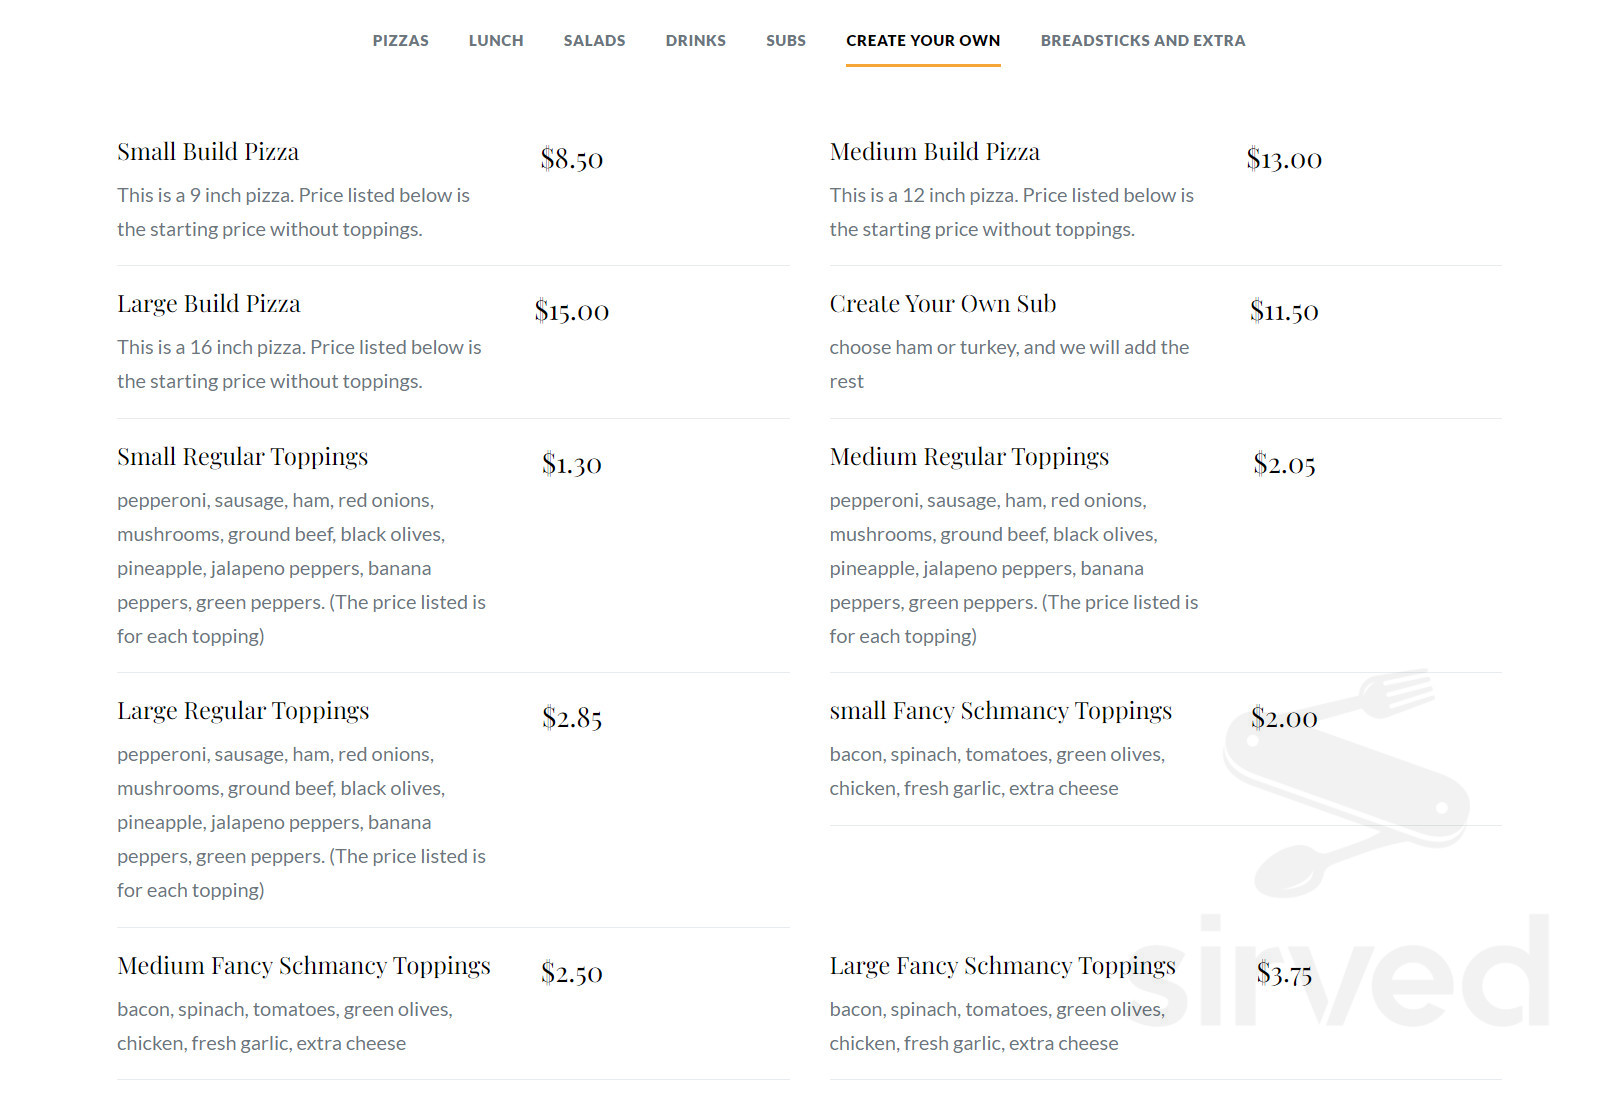Image resolution: width=1610 pixels, height=1117 pixels.
Task: Switch to the Lunch tab
Action: tap(496, 41)
